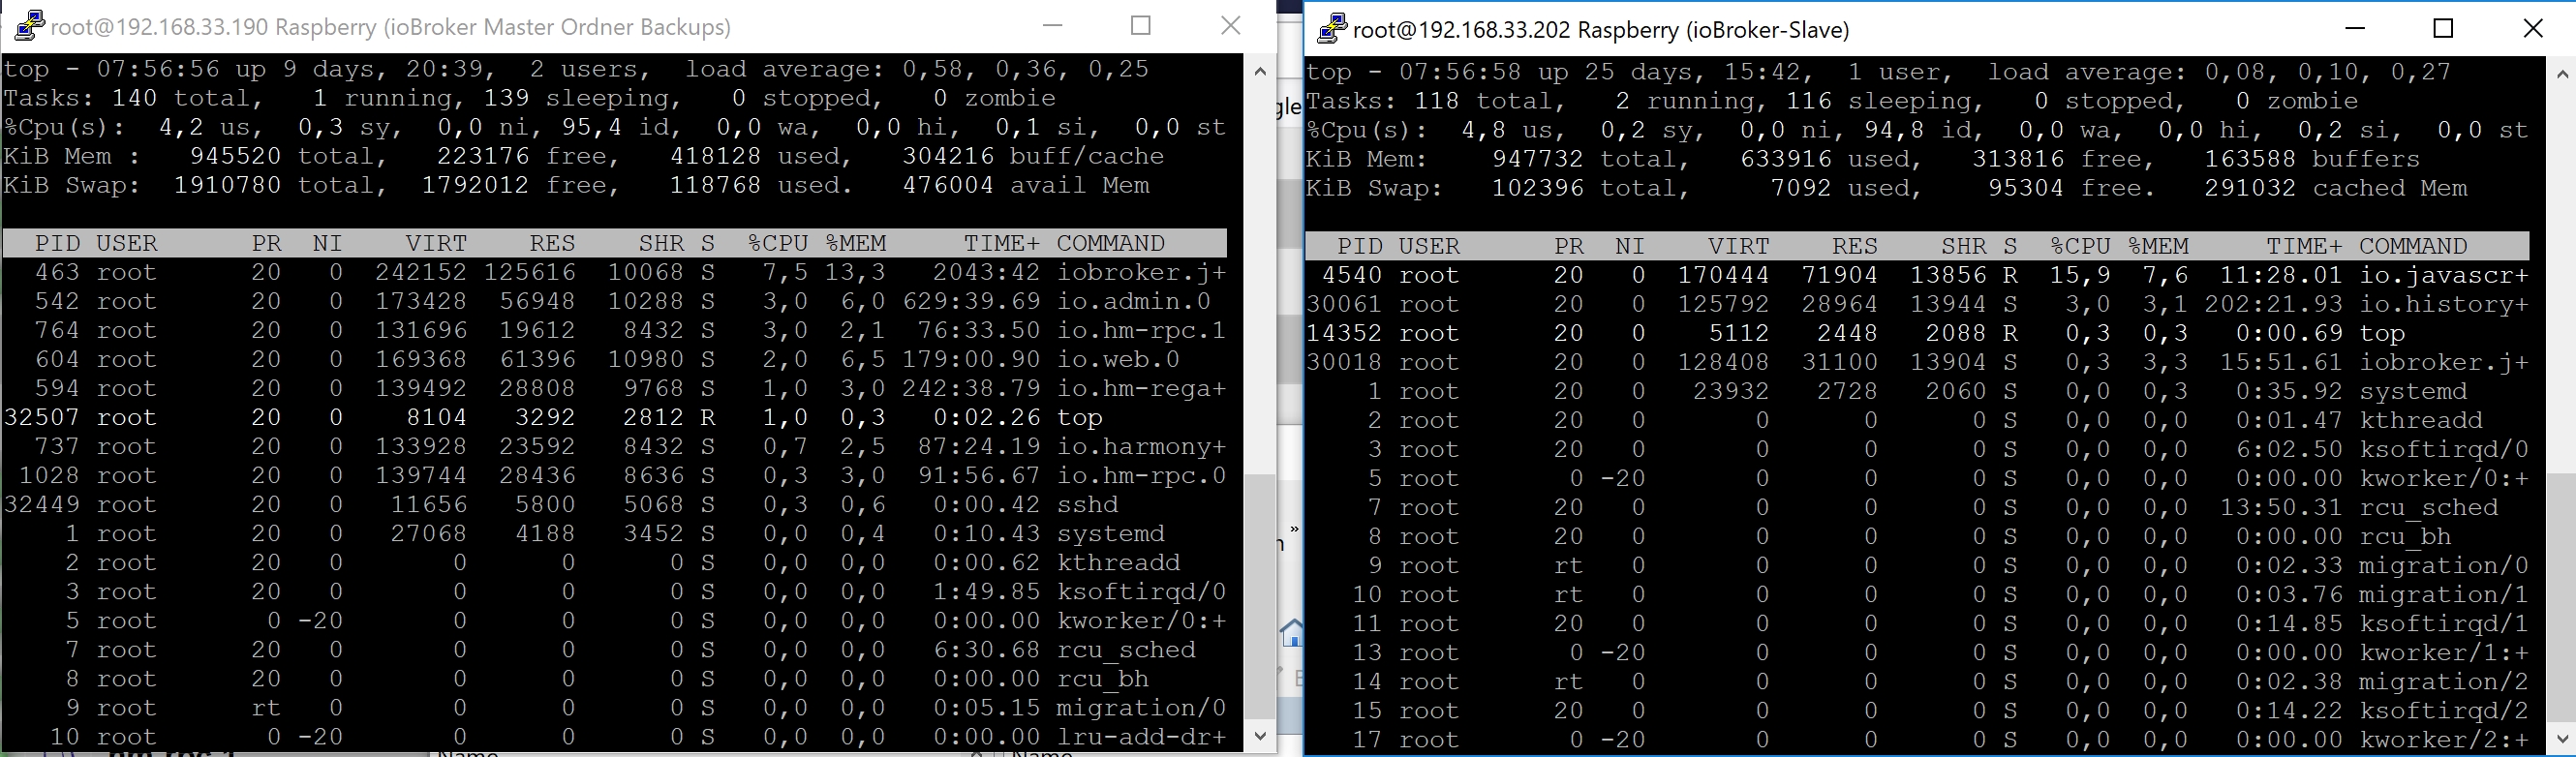Click PID column header in Slave terminal
Image resolution: width=2576 pixels, height=757 pixels.
click(x=1360, y=246)
